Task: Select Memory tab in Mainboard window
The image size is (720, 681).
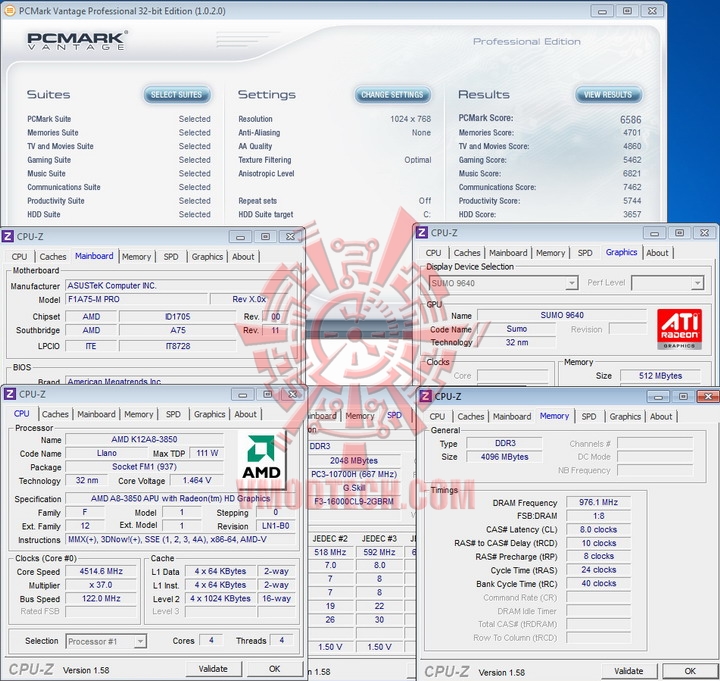Action: pos(136,257)
